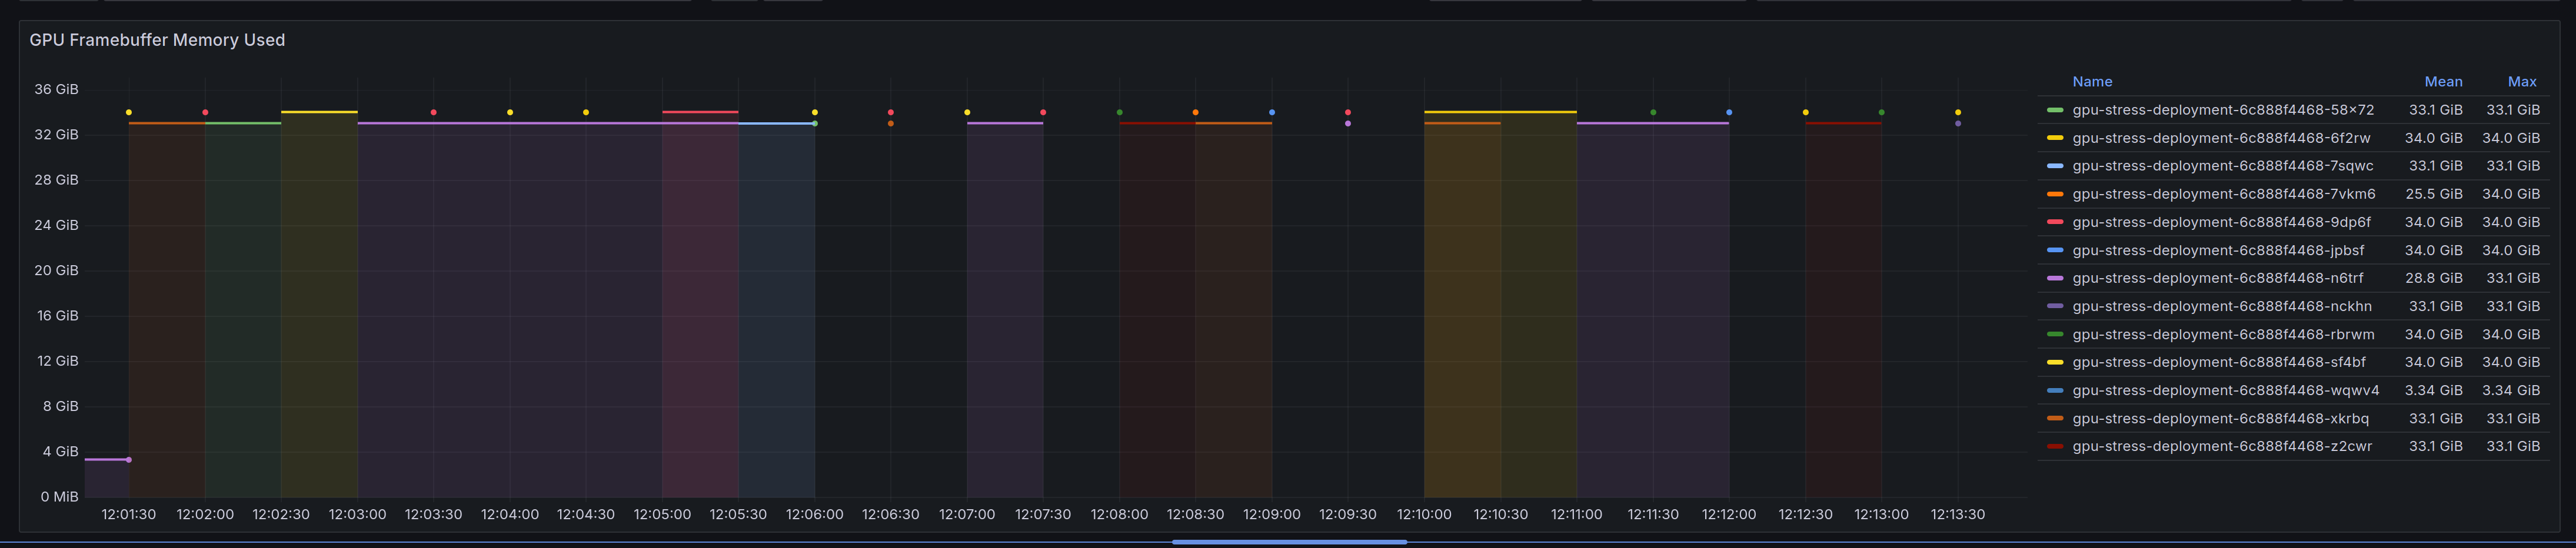Open color picker for 6f2rw series swatch

pos(2055,138)
